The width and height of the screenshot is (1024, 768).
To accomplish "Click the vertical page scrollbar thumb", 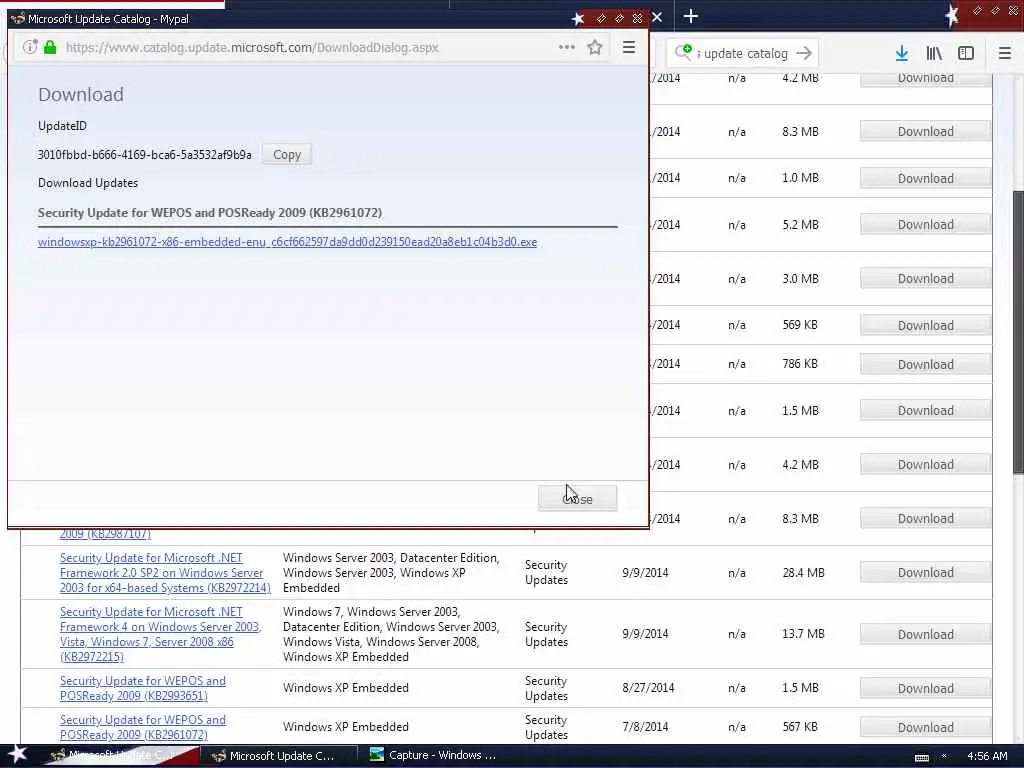I will click(x=1017, y=332).
